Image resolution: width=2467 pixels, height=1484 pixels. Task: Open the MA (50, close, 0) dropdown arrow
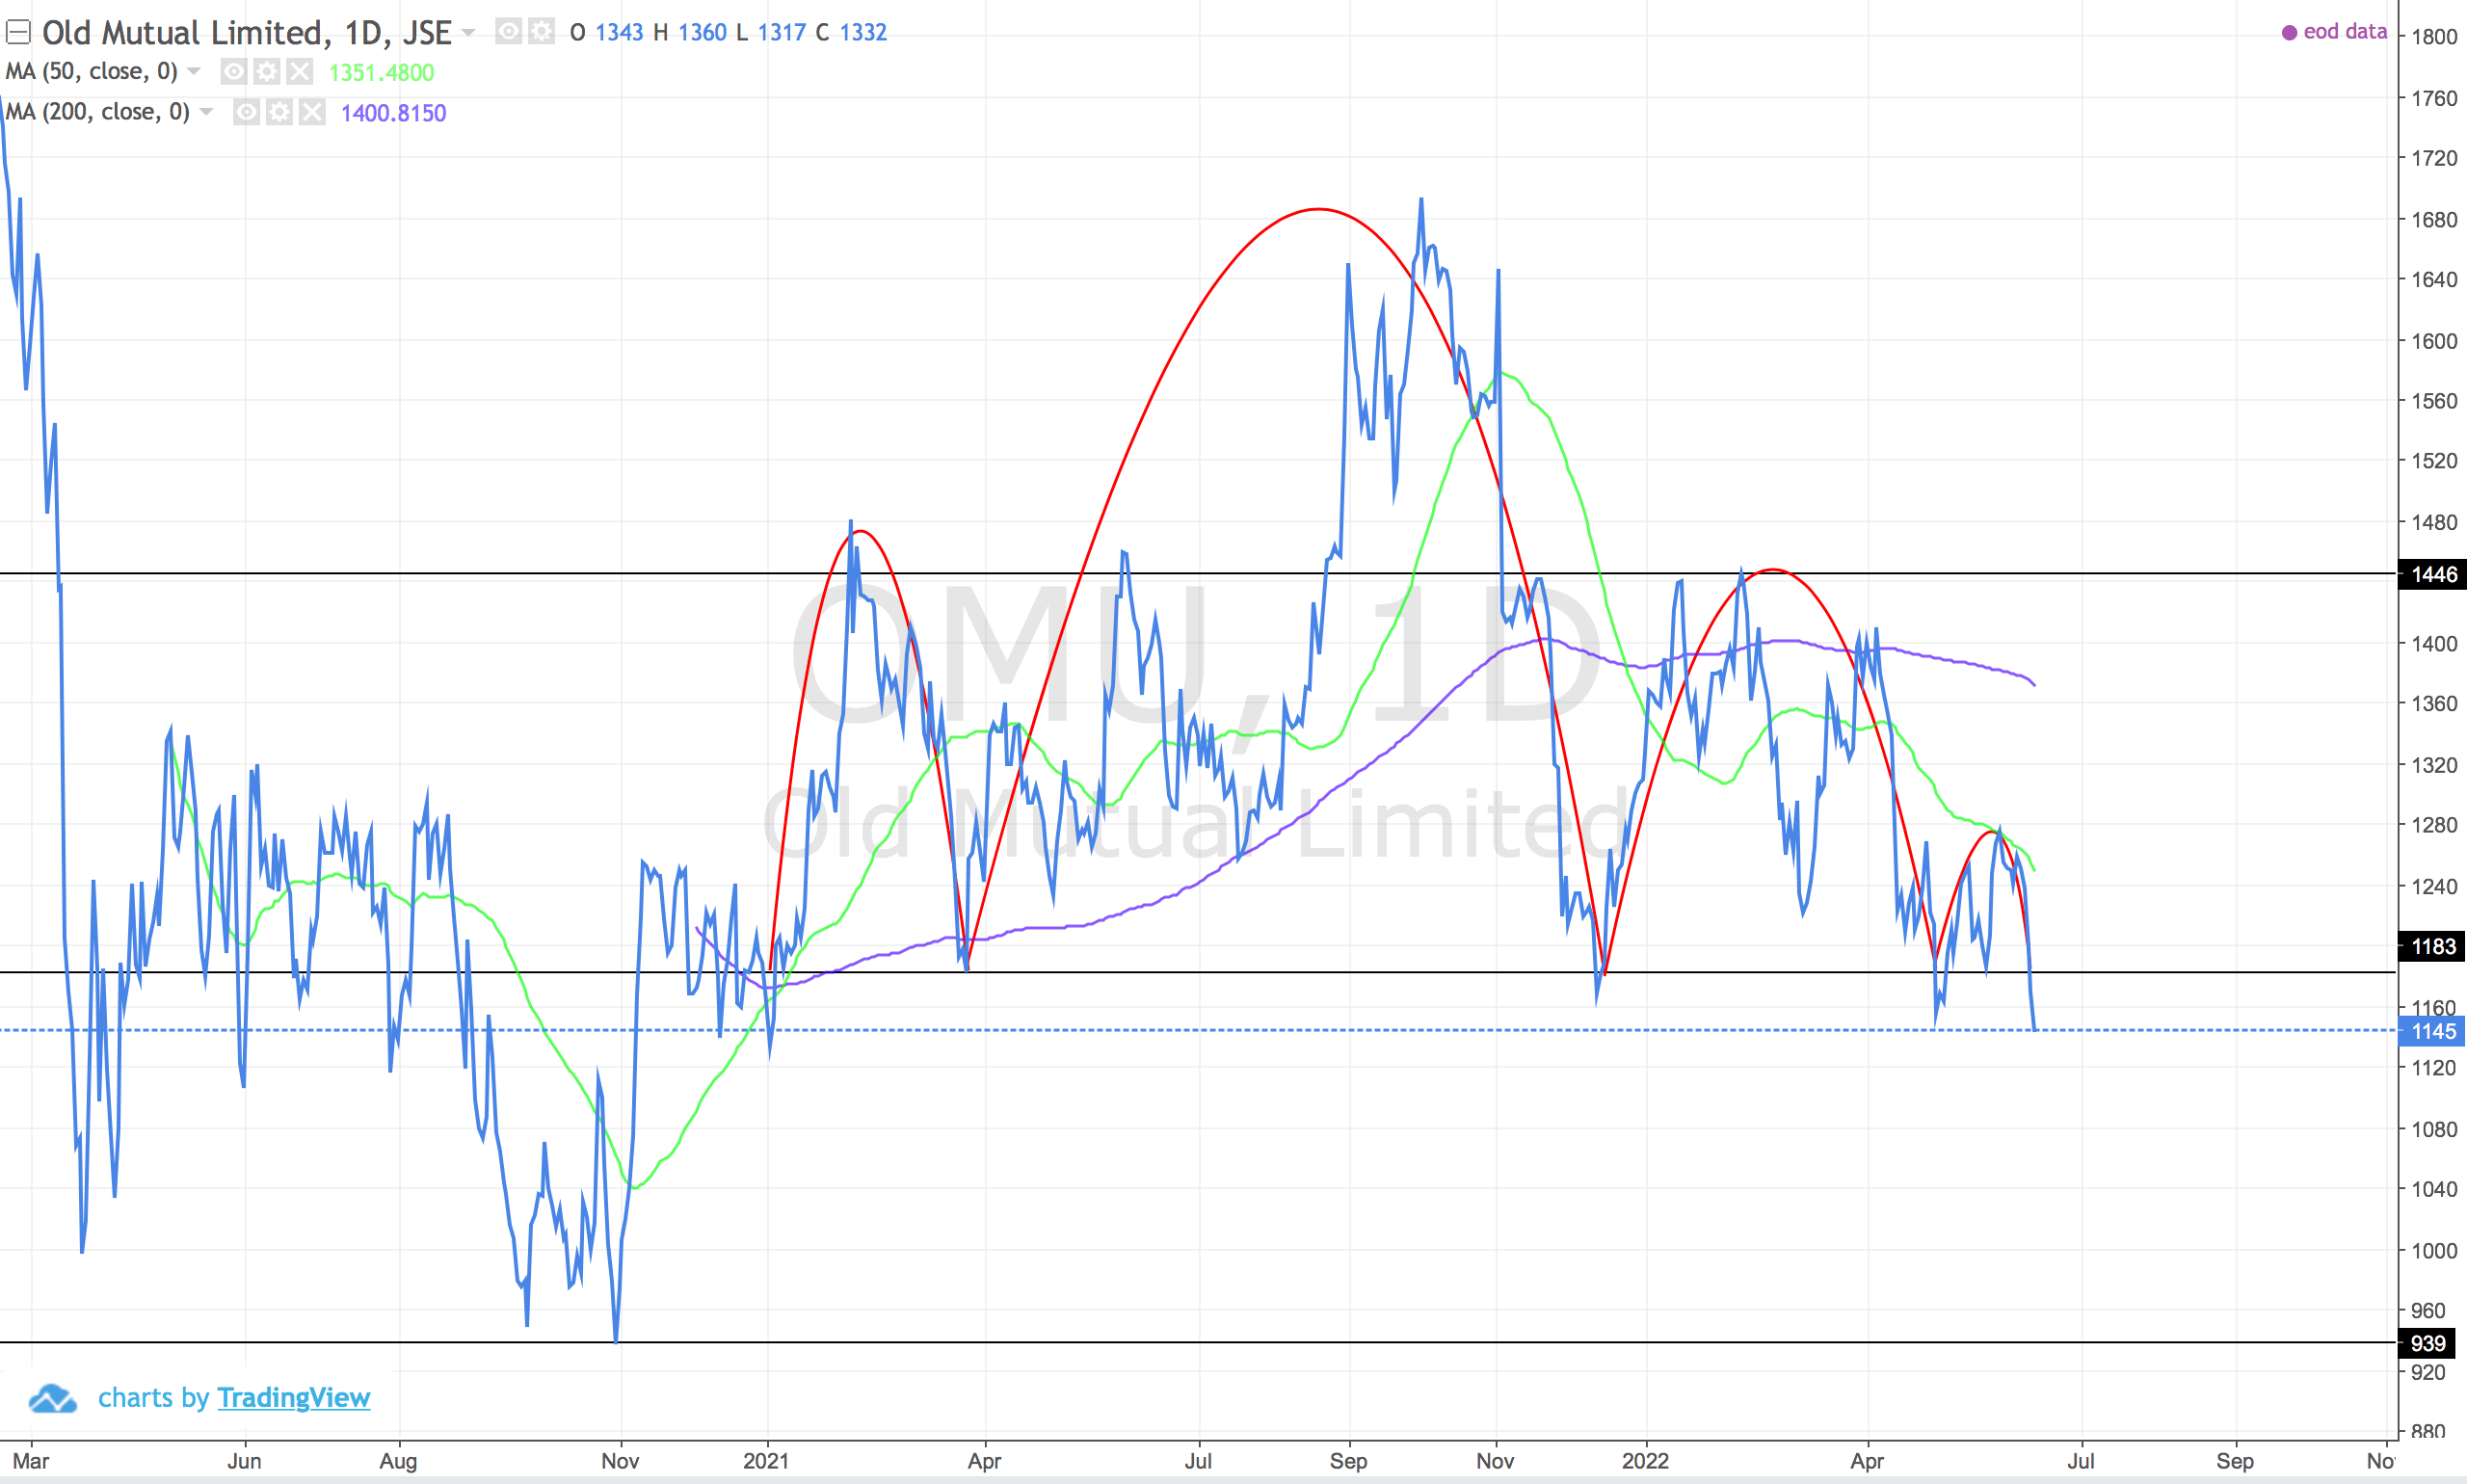point(194,71)
